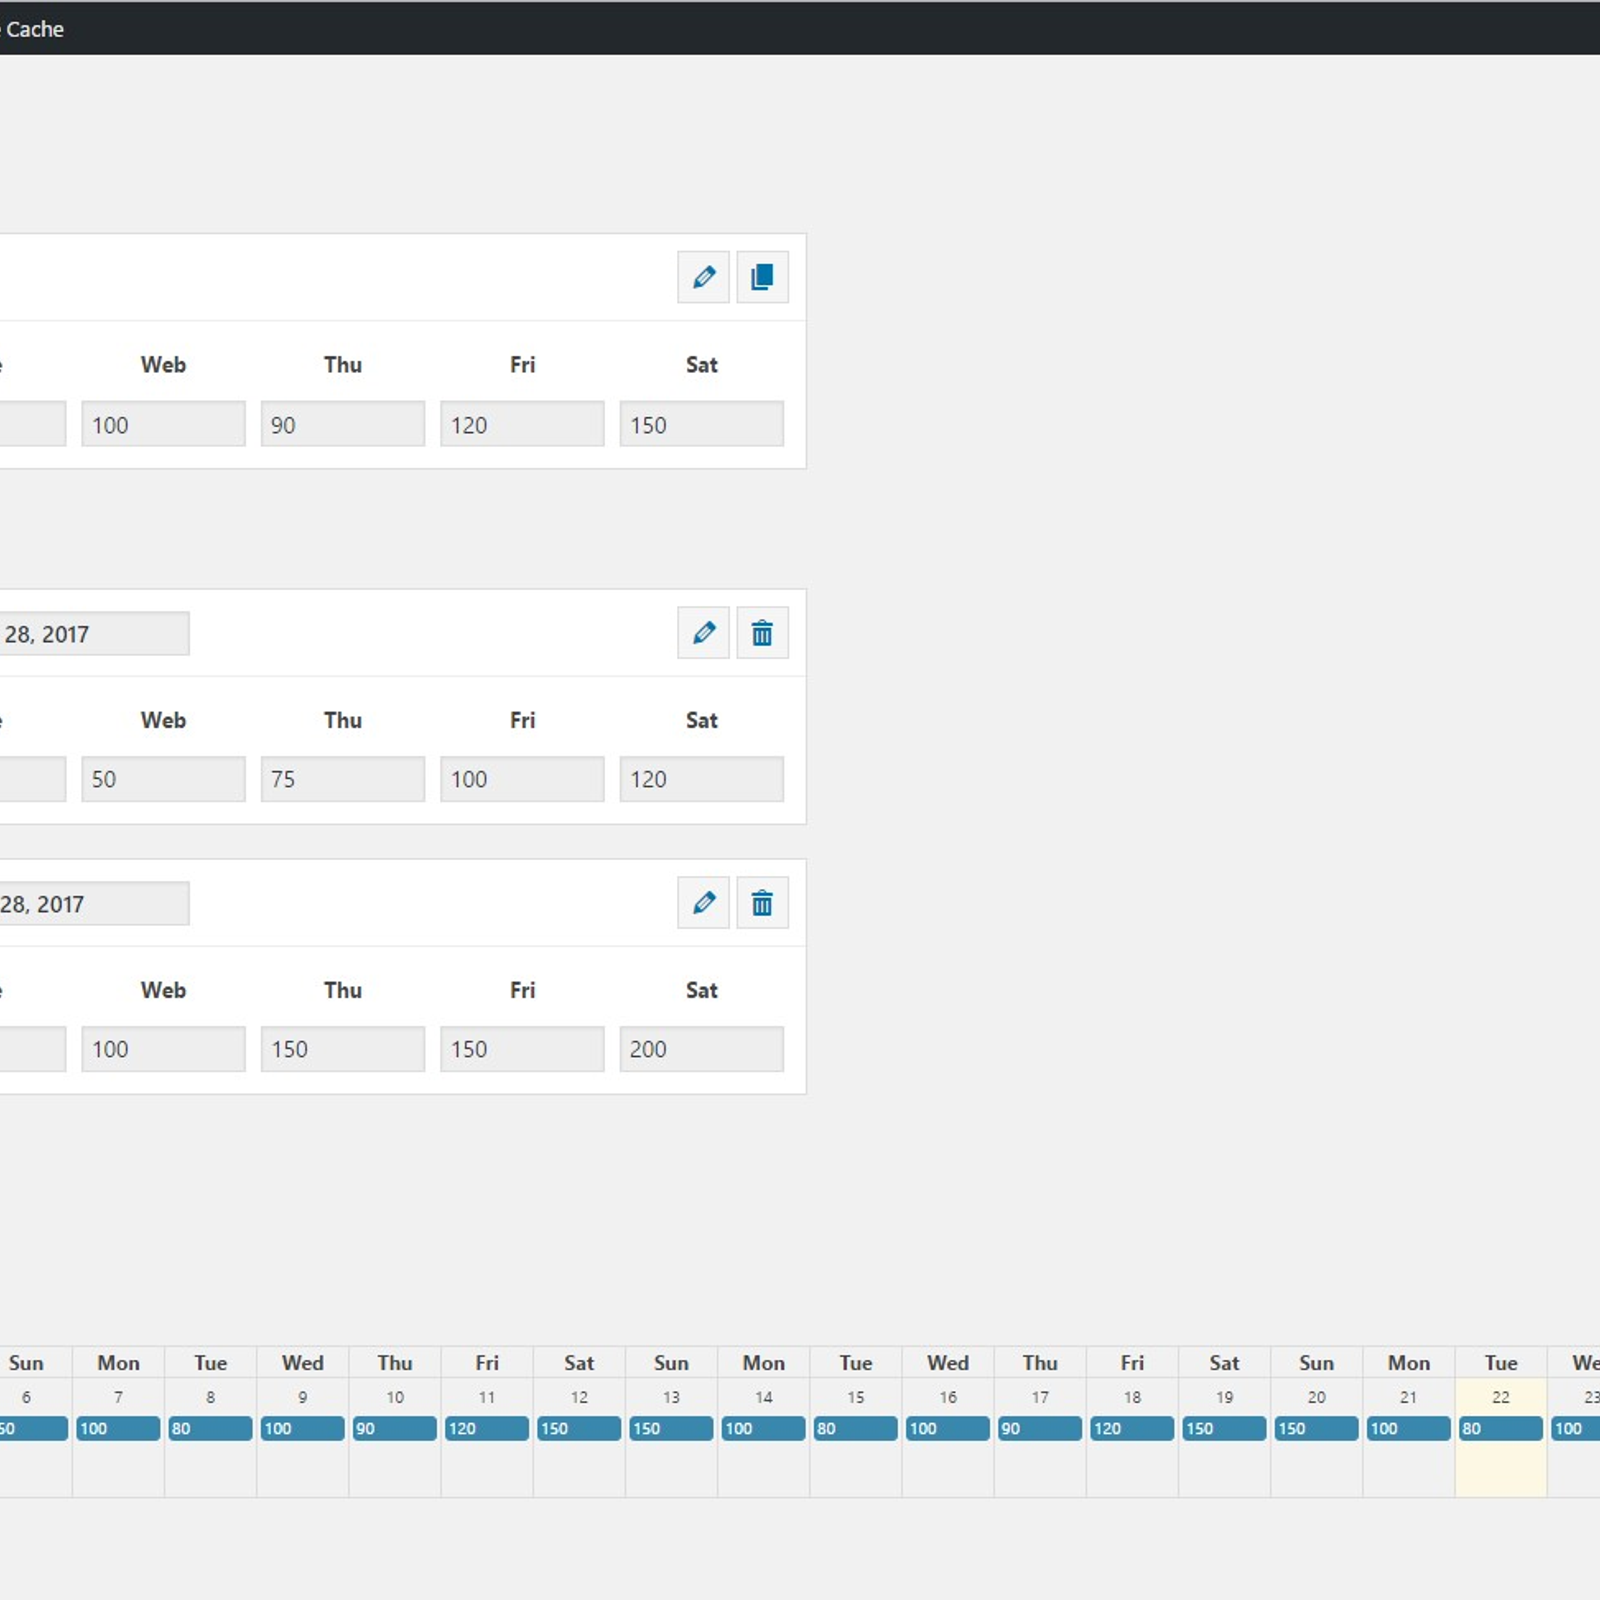This screenshot has width=1600, height=1600.
Task: Click the 120 price badge on Fri 11
Action: coord(487,1428)
